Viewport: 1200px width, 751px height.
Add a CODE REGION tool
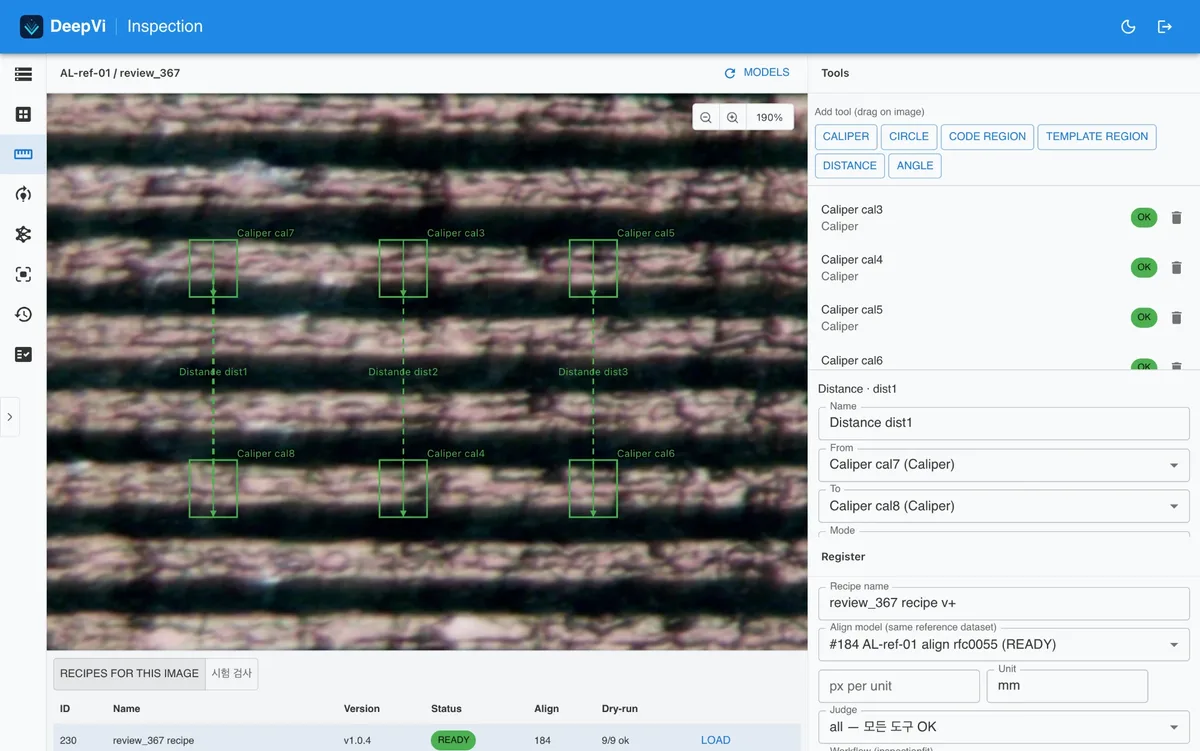click(x=987, y=137)
